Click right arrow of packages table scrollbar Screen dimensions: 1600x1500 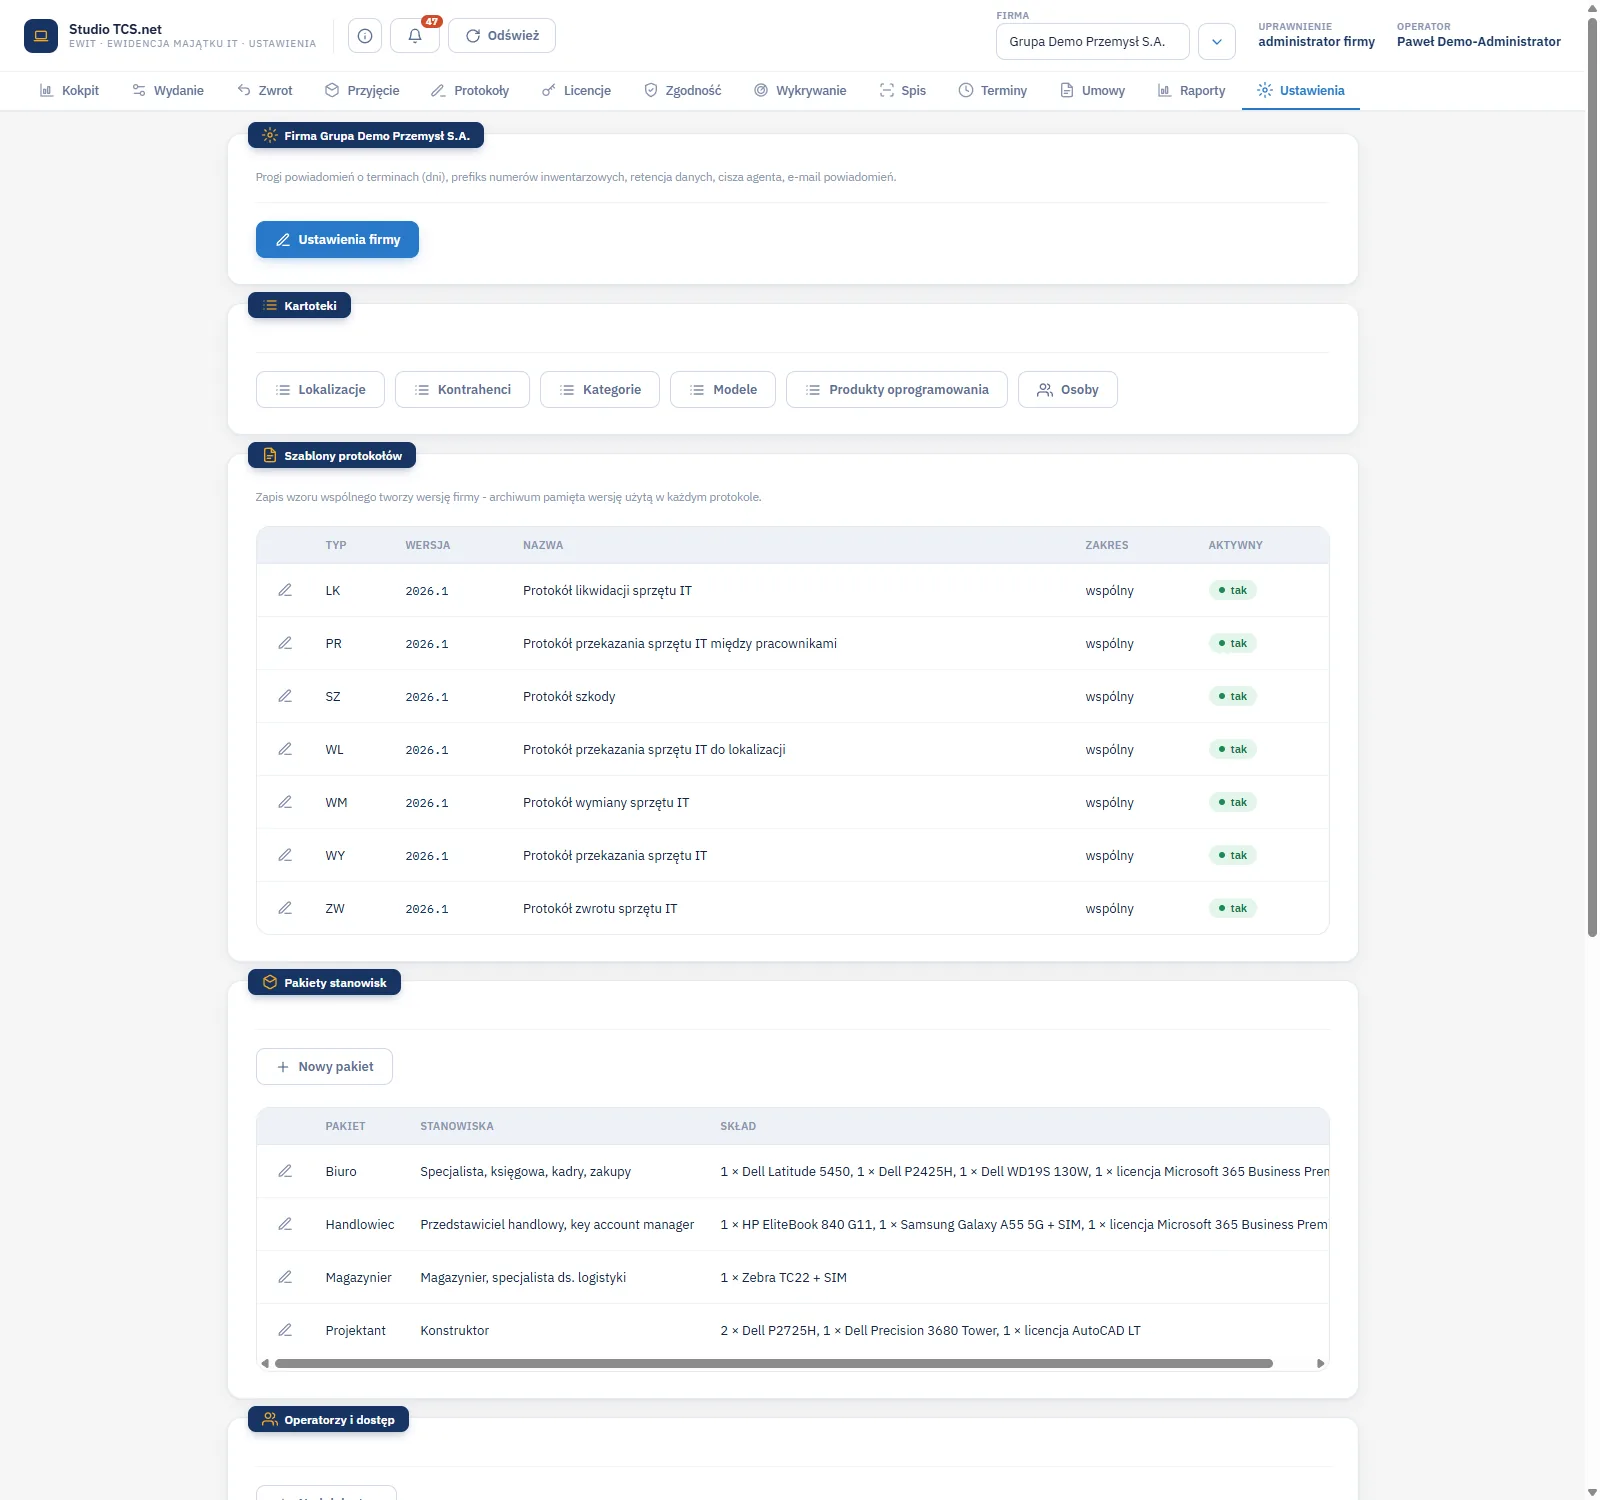tap(1321, 1363)
